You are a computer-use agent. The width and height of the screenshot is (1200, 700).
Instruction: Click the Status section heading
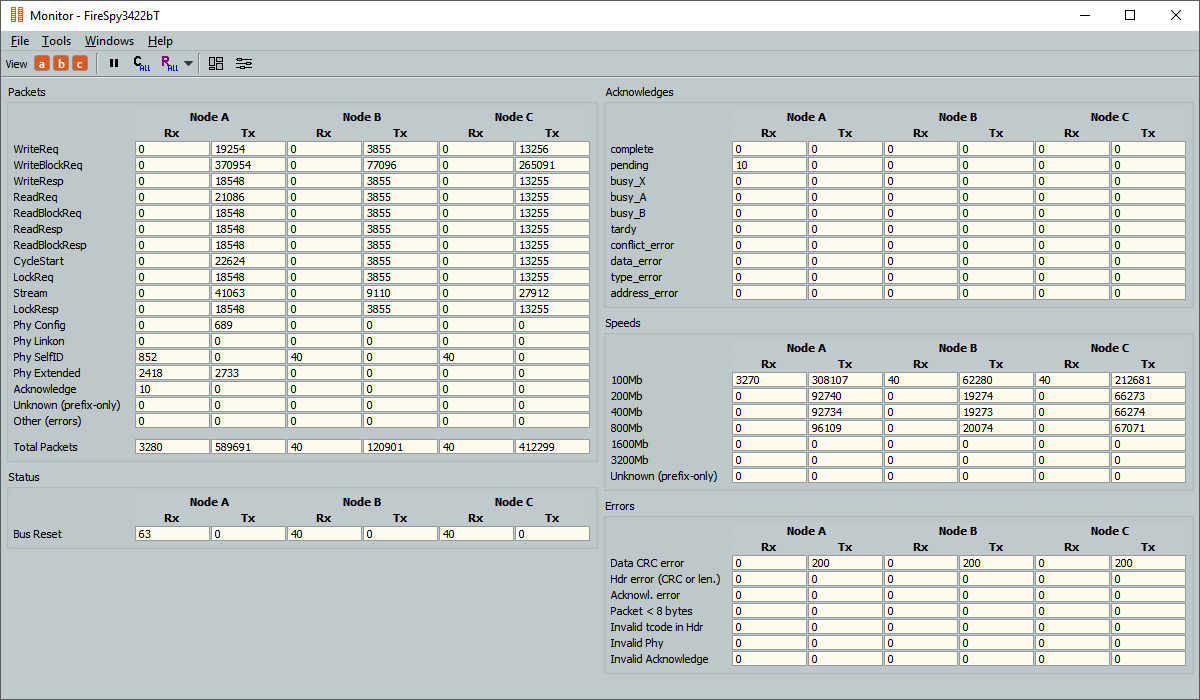coord(24,477)
